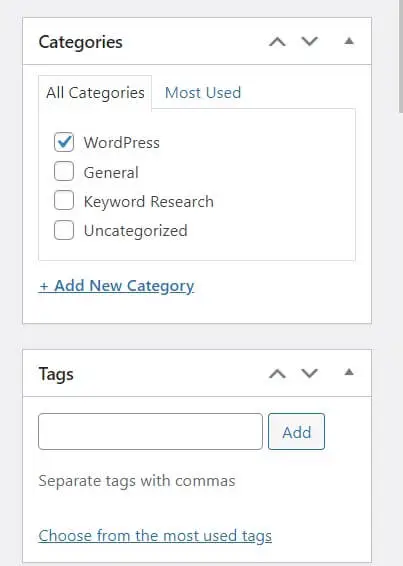Move the Tags panel up
This screenshot has width=403, height=566.
click(277, 374)
